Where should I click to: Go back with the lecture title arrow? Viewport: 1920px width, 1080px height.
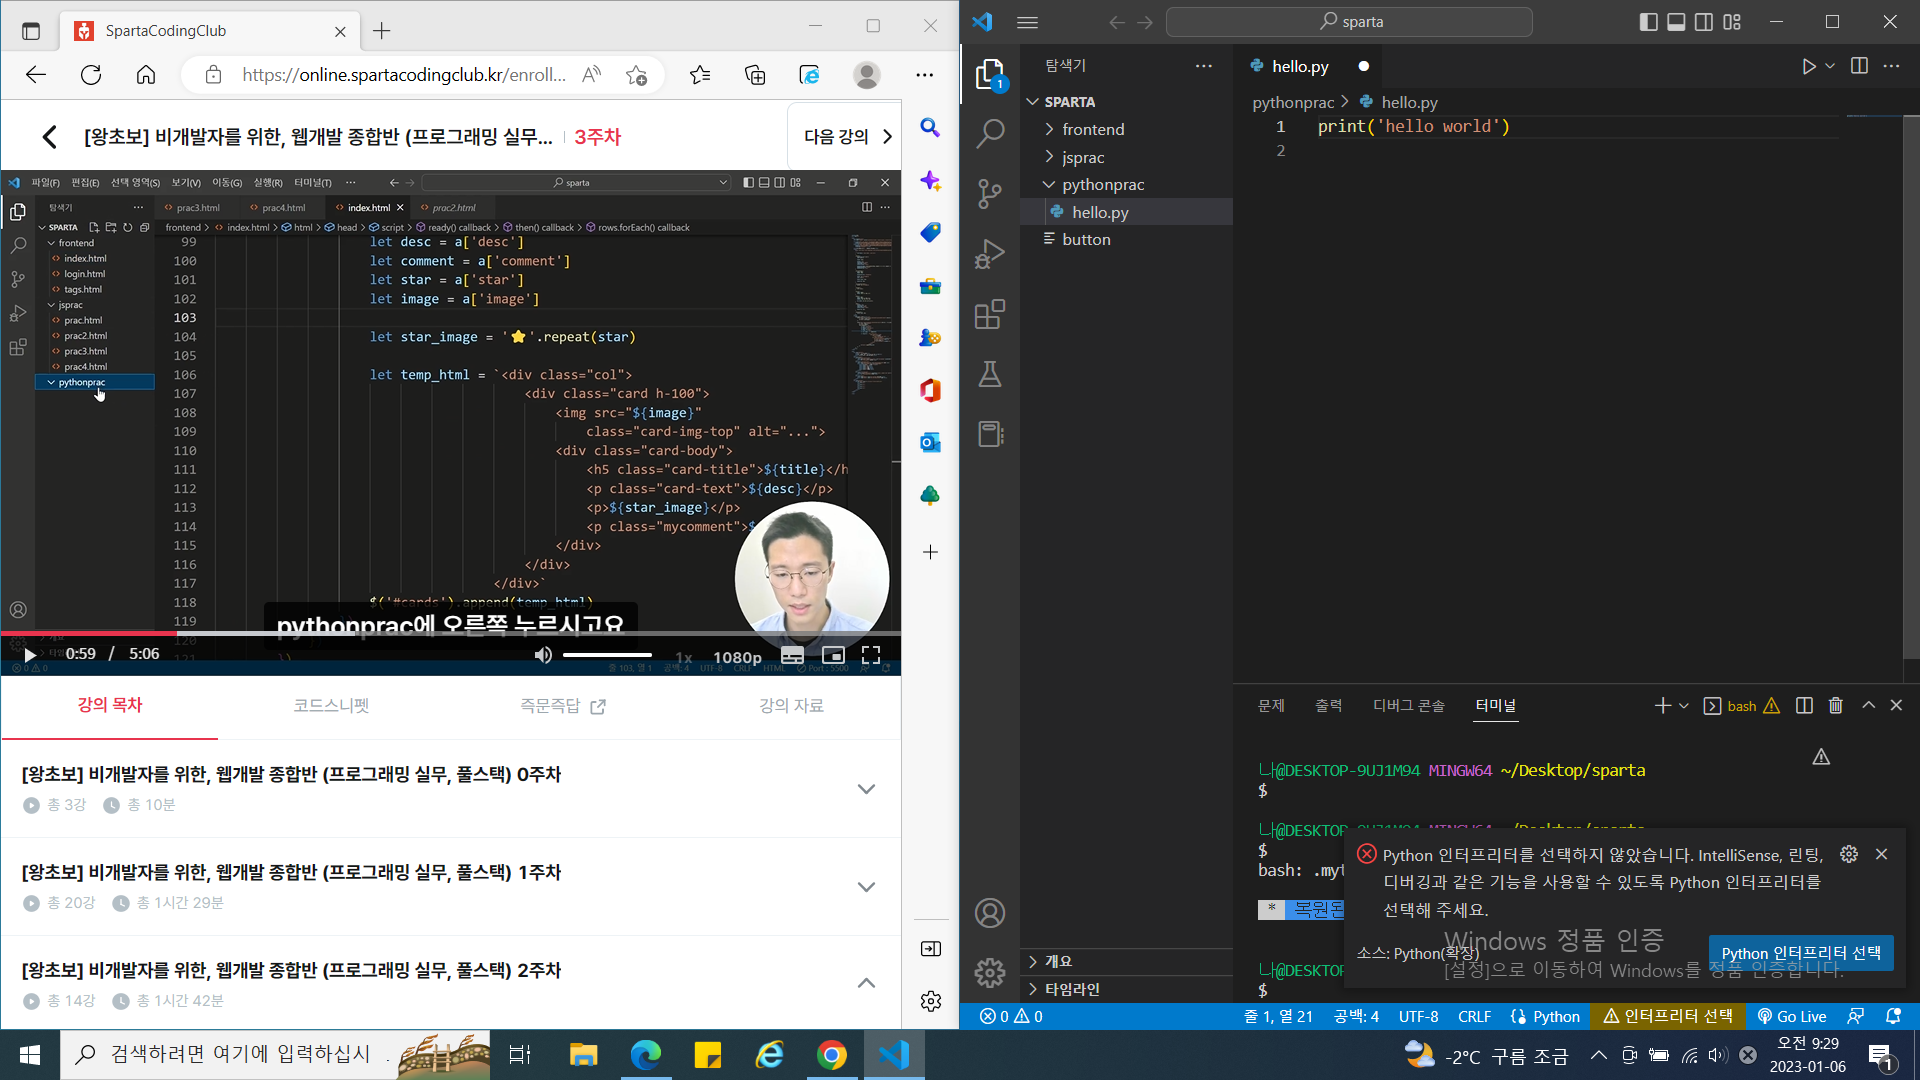click(x=49, y=137)
